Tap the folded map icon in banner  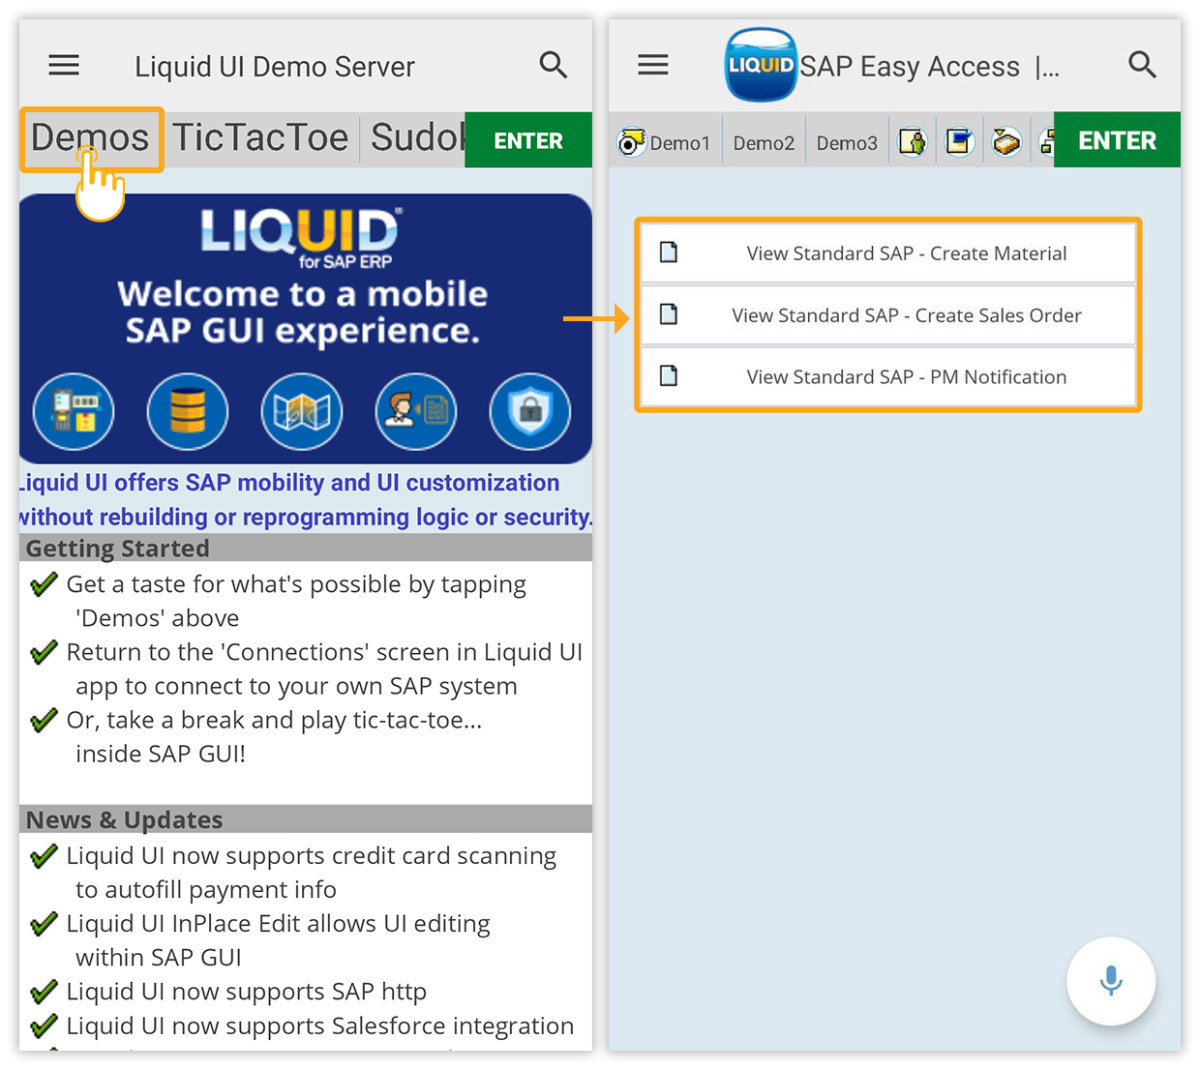(x=302, y=411)
